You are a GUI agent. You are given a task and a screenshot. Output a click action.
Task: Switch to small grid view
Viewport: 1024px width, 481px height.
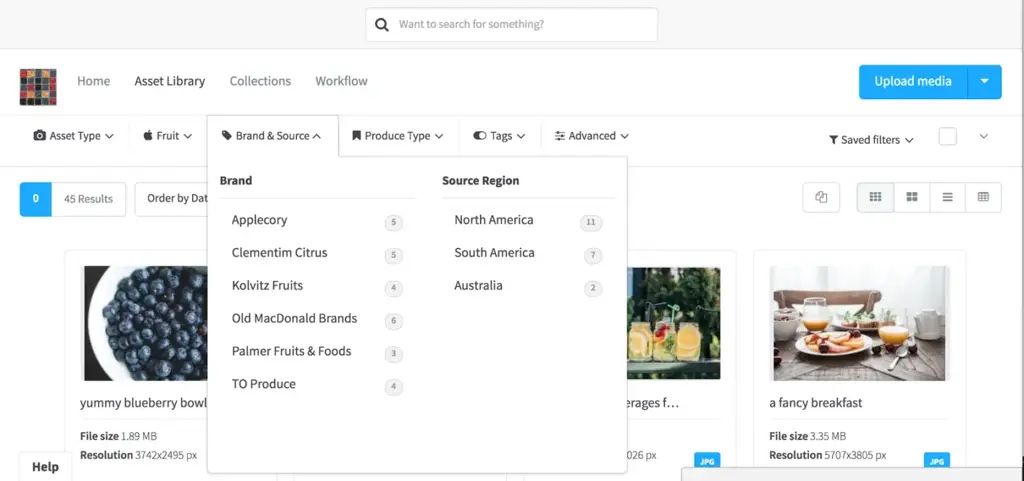pos(875,198)
